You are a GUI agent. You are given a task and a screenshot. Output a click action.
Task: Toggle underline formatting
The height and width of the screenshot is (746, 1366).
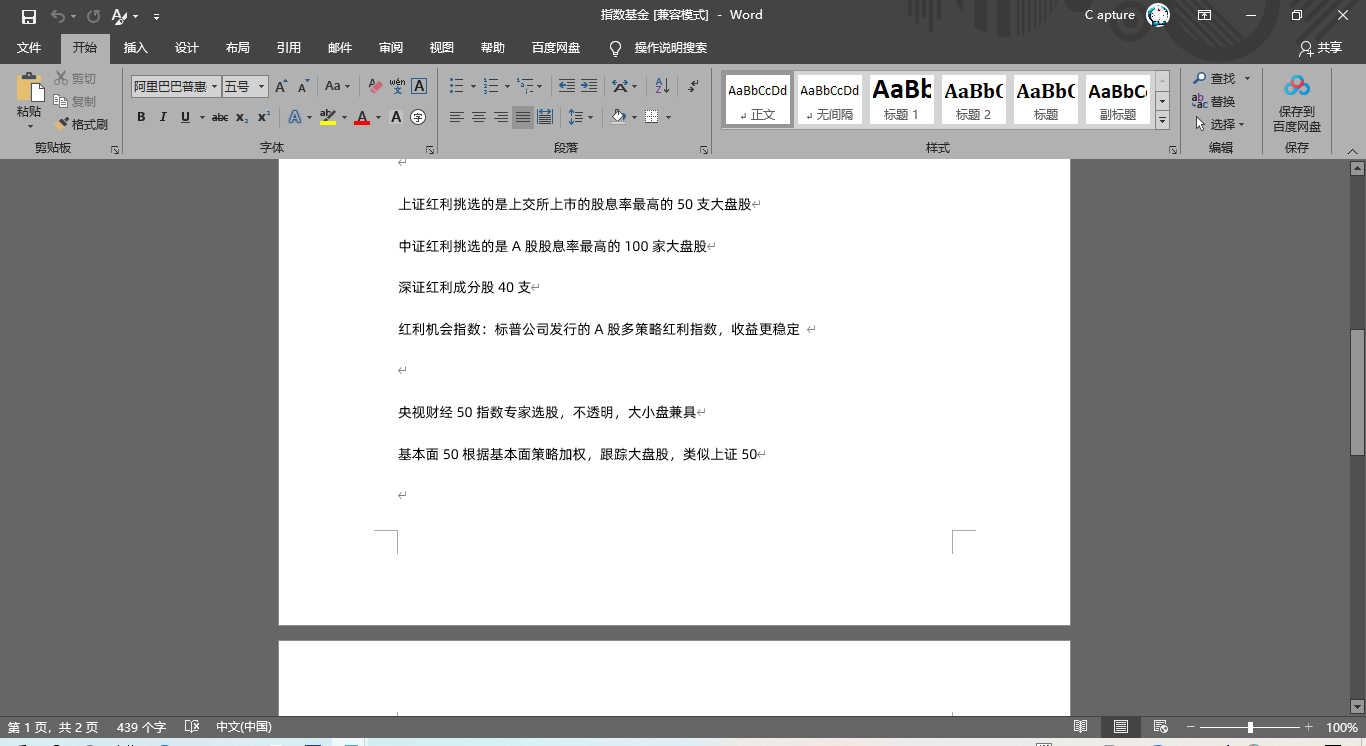(x=185, y=117)
